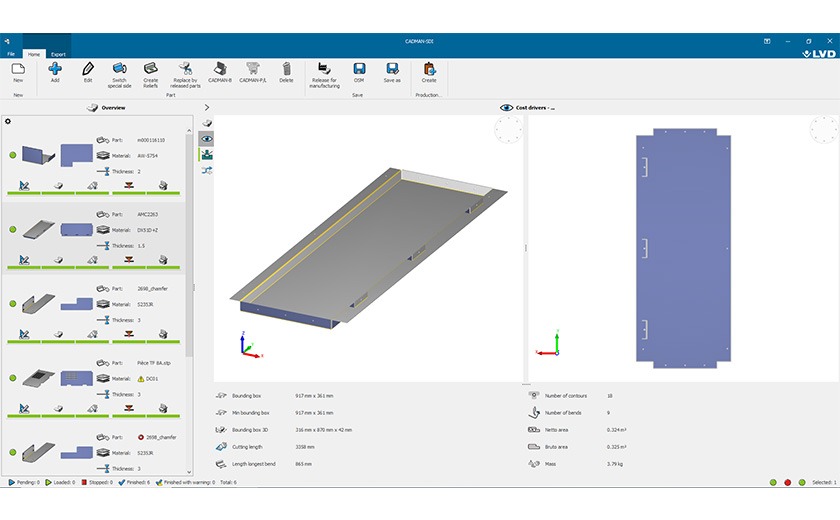Open the File menu
Image resolution: width=840 pixels, height=520 pixels.
pyautogui.click(x=11, y=54)
